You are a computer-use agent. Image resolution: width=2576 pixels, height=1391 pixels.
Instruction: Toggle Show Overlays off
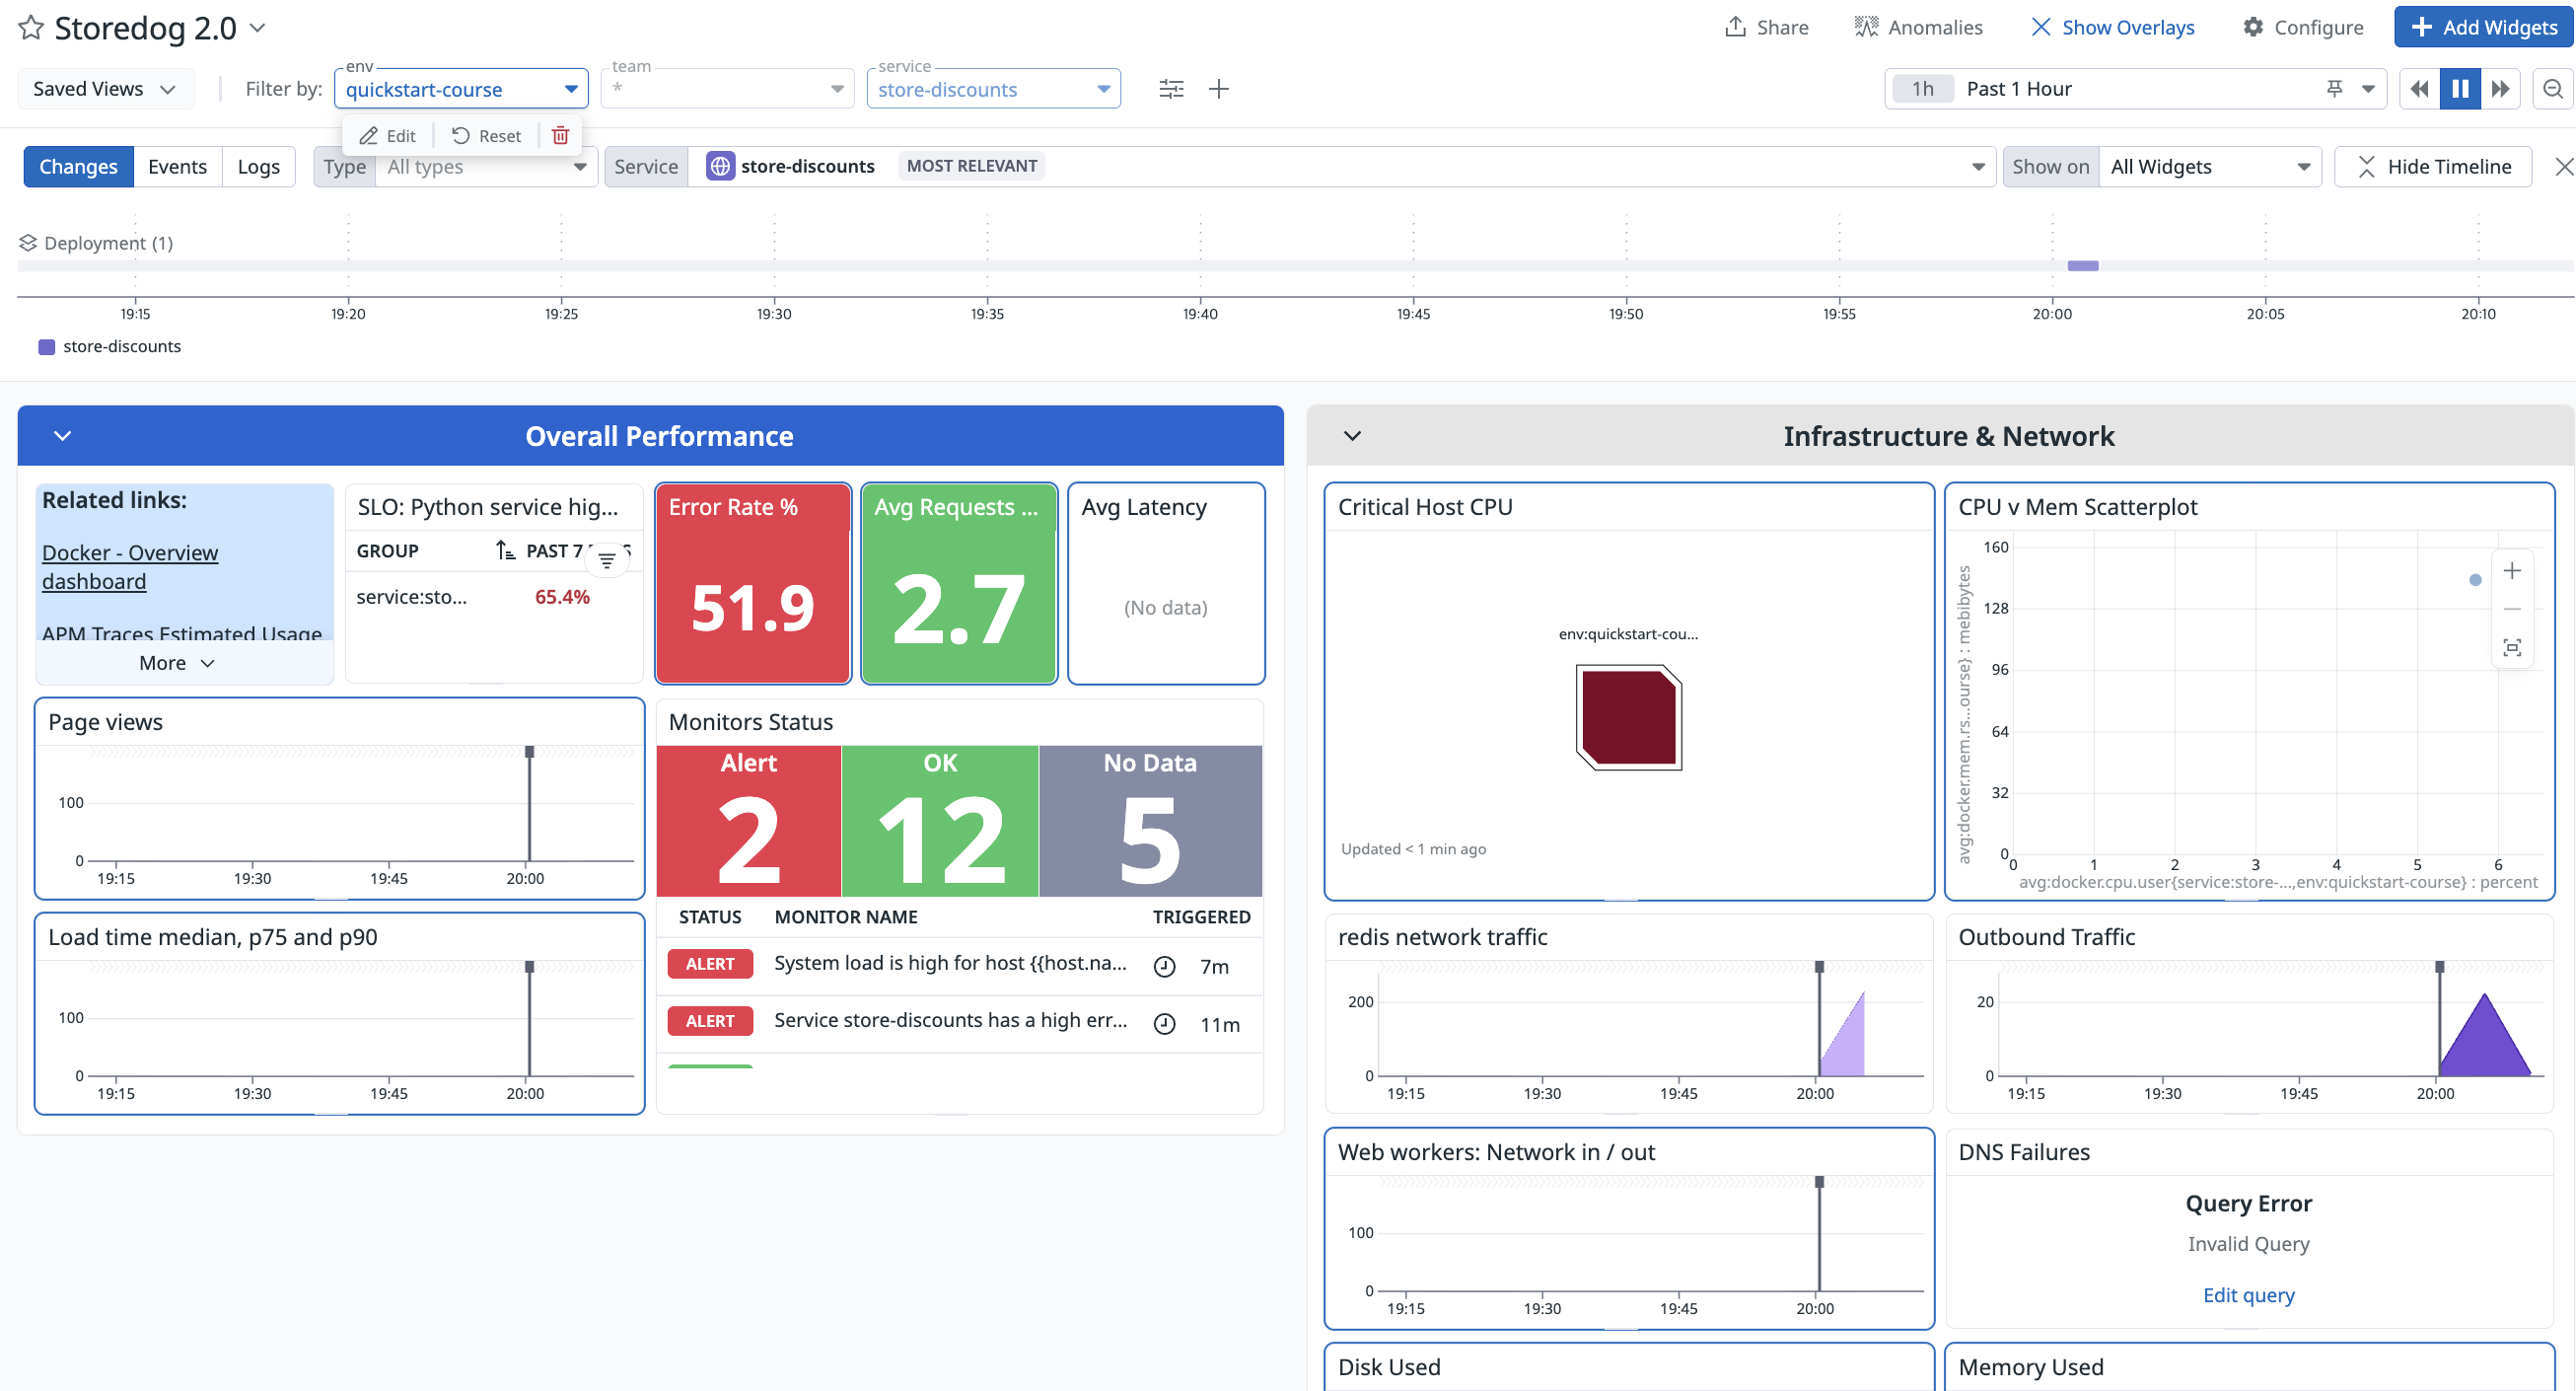(2112, 28)
